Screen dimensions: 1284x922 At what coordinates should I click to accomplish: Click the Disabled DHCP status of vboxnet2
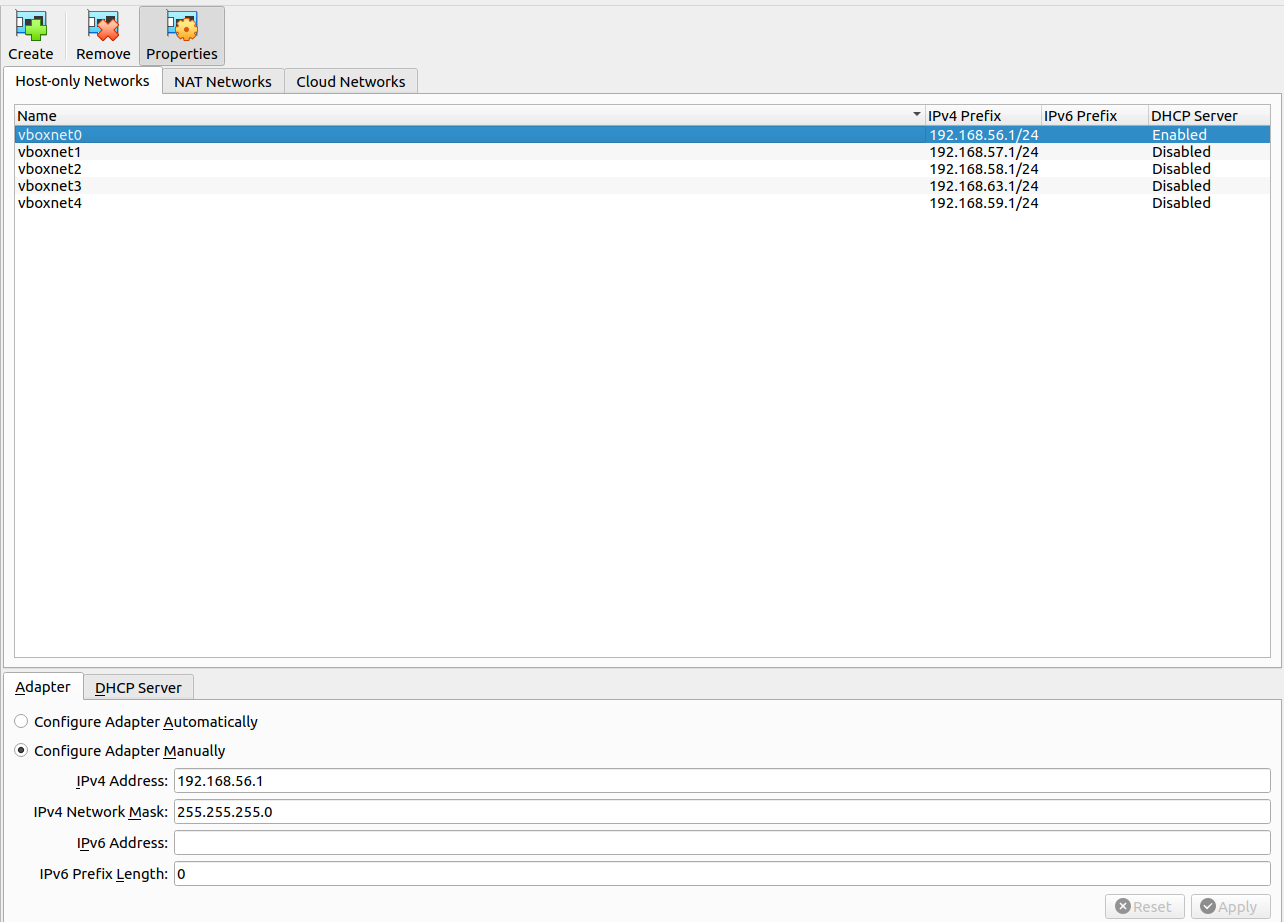coord(1181,169)
